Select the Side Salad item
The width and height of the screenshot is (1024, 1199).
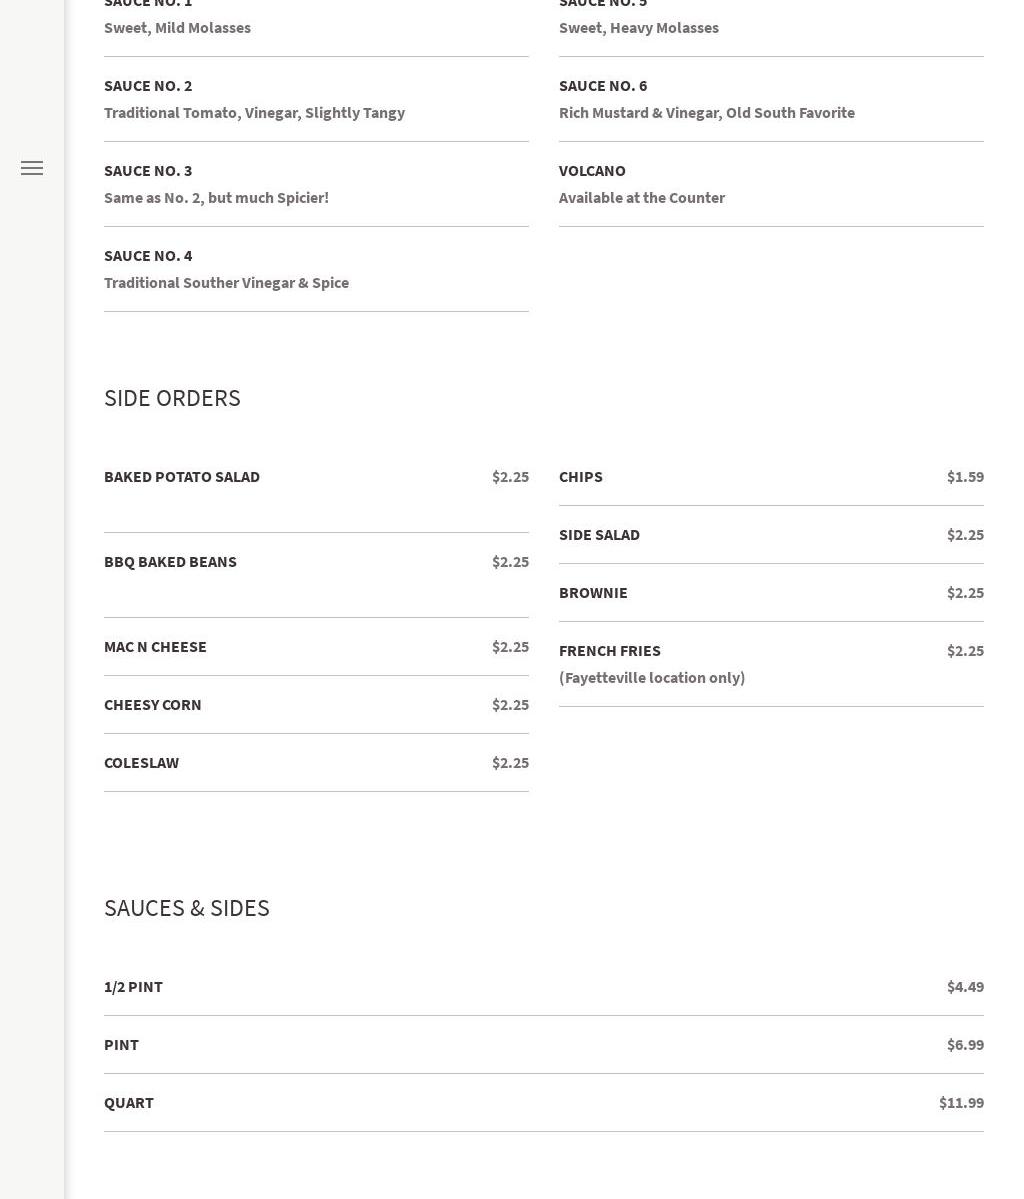pos(599,535)
